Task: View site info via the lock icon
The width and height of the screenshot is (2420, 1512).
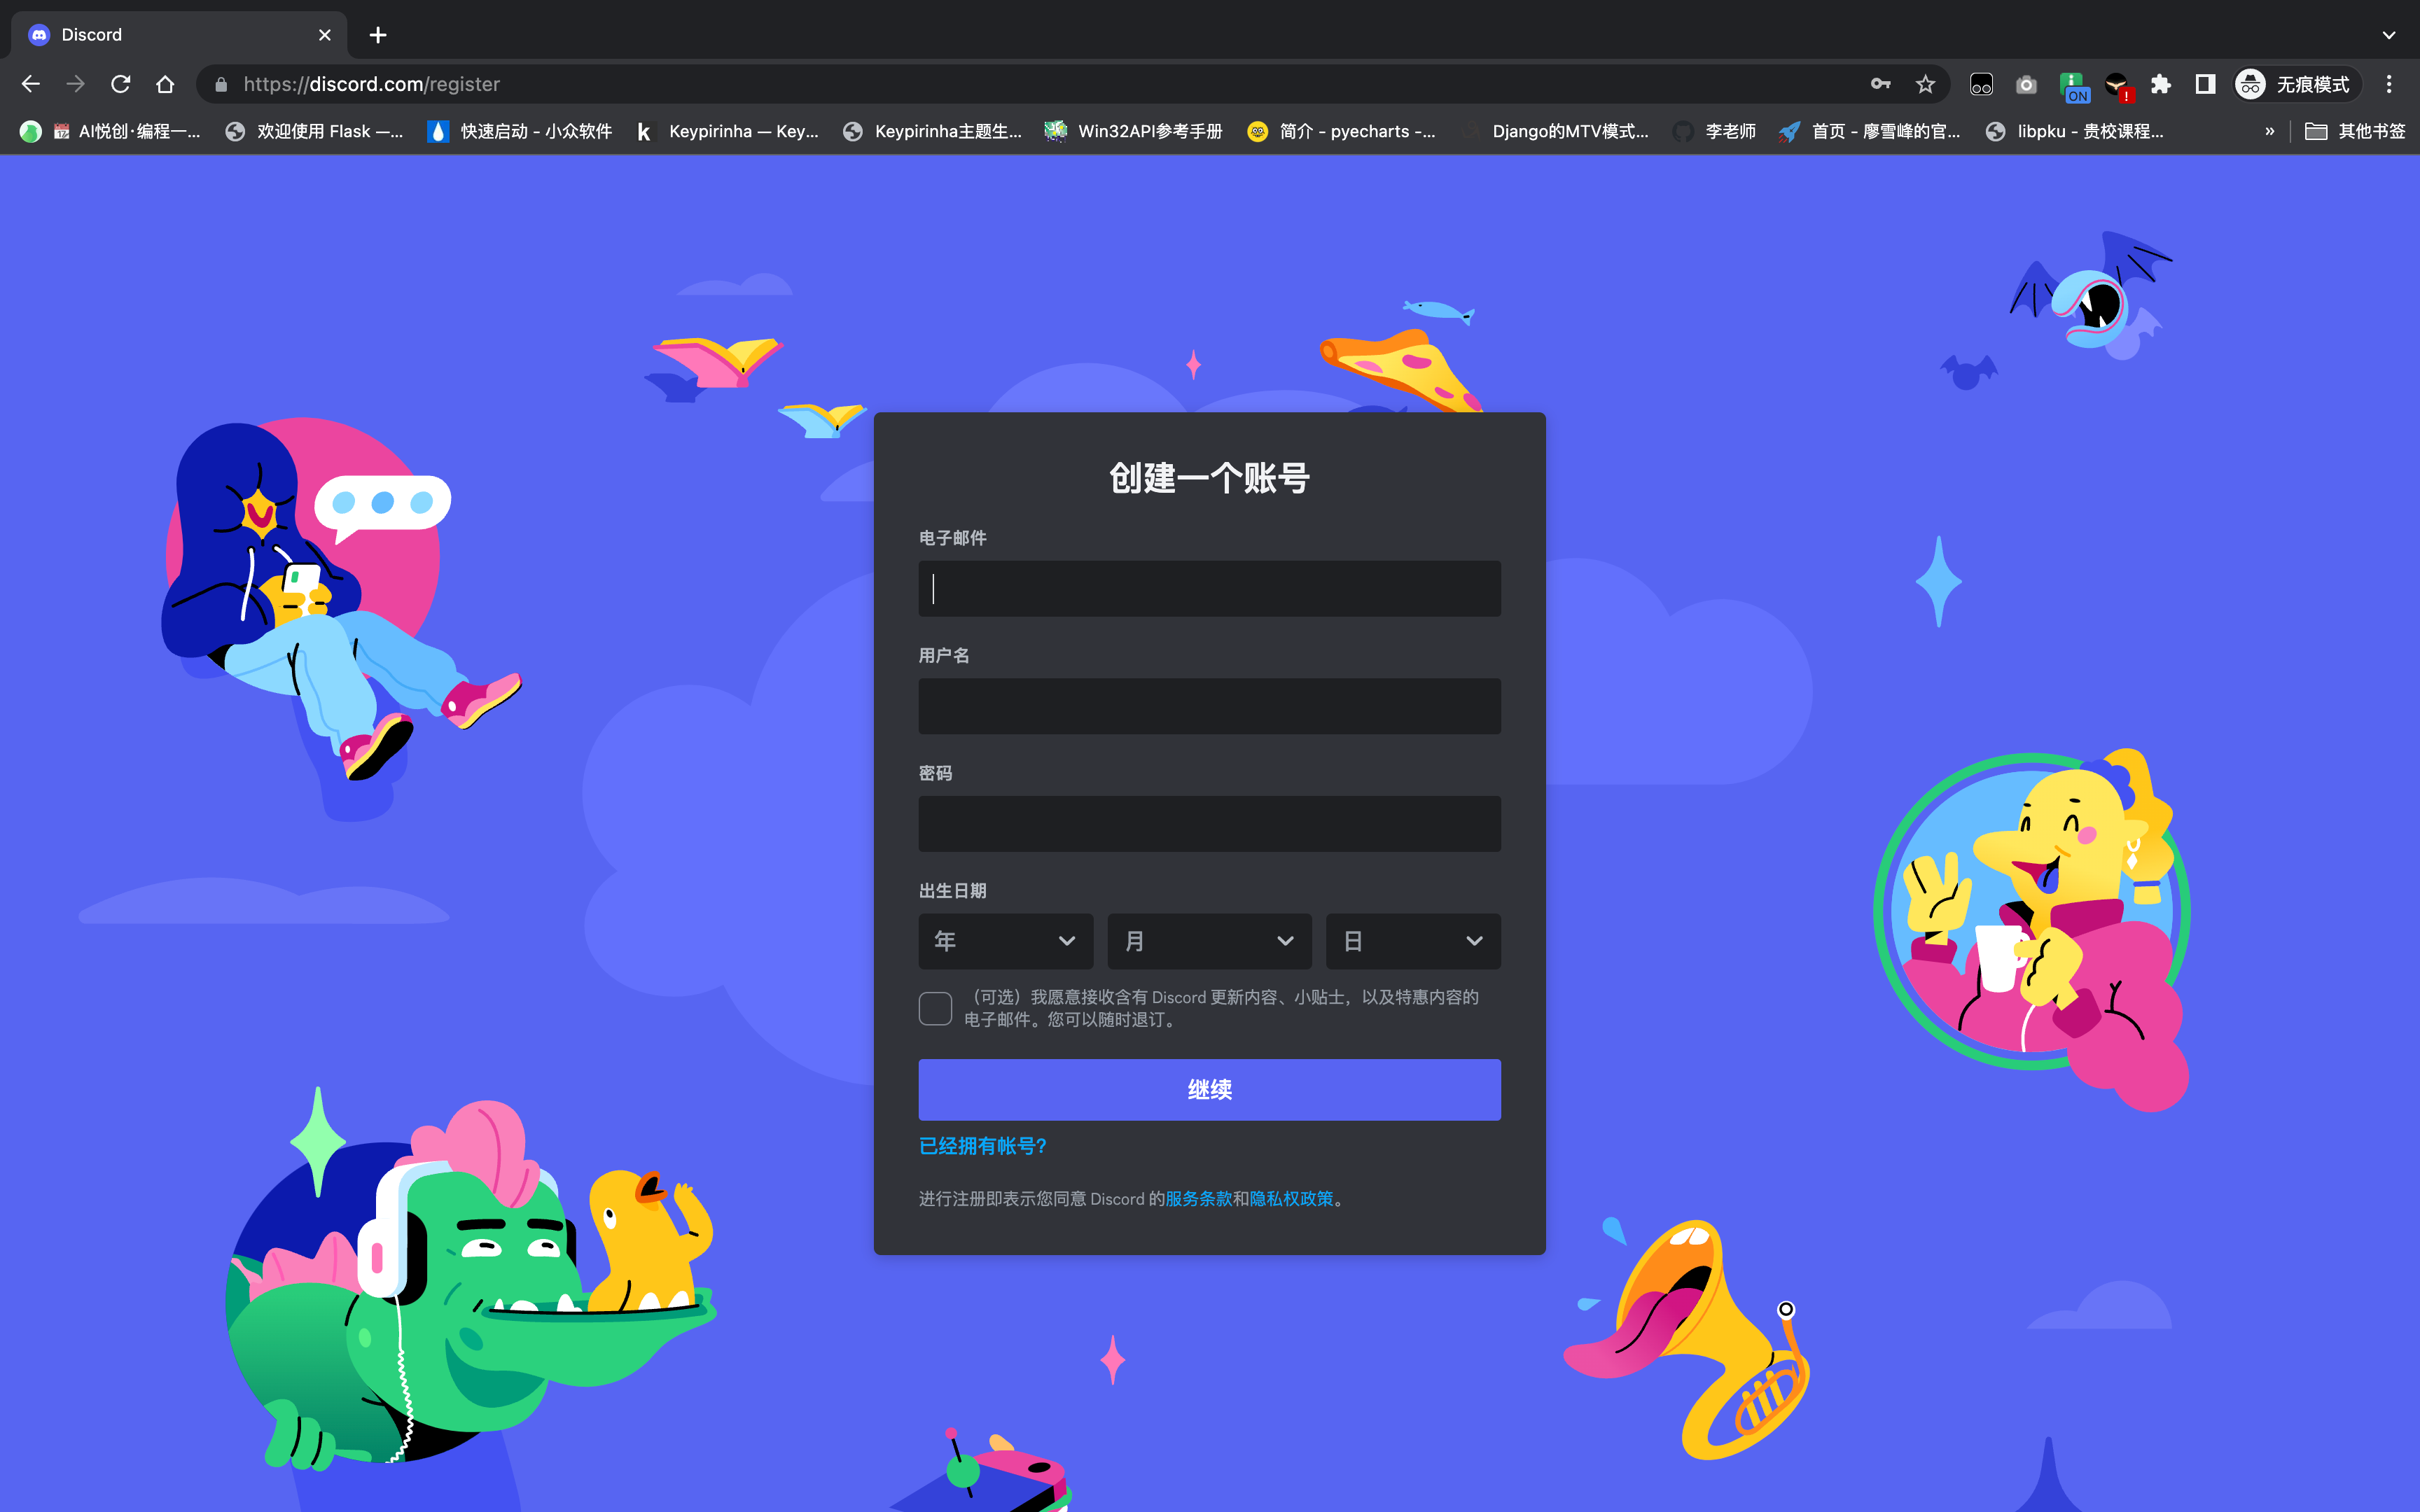Action: [x=222, y=84]
